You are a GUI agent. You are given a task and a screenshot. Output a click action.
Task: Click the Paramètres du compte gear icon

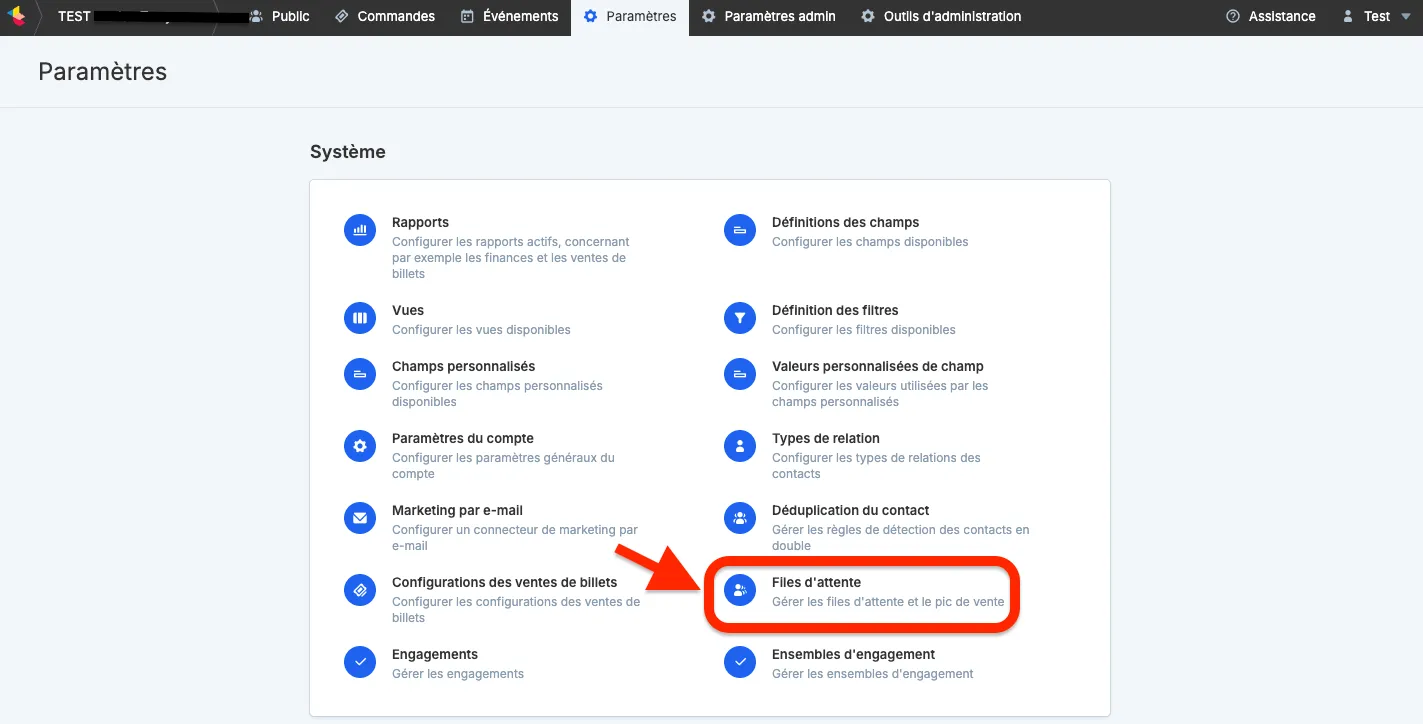(360, 446)
